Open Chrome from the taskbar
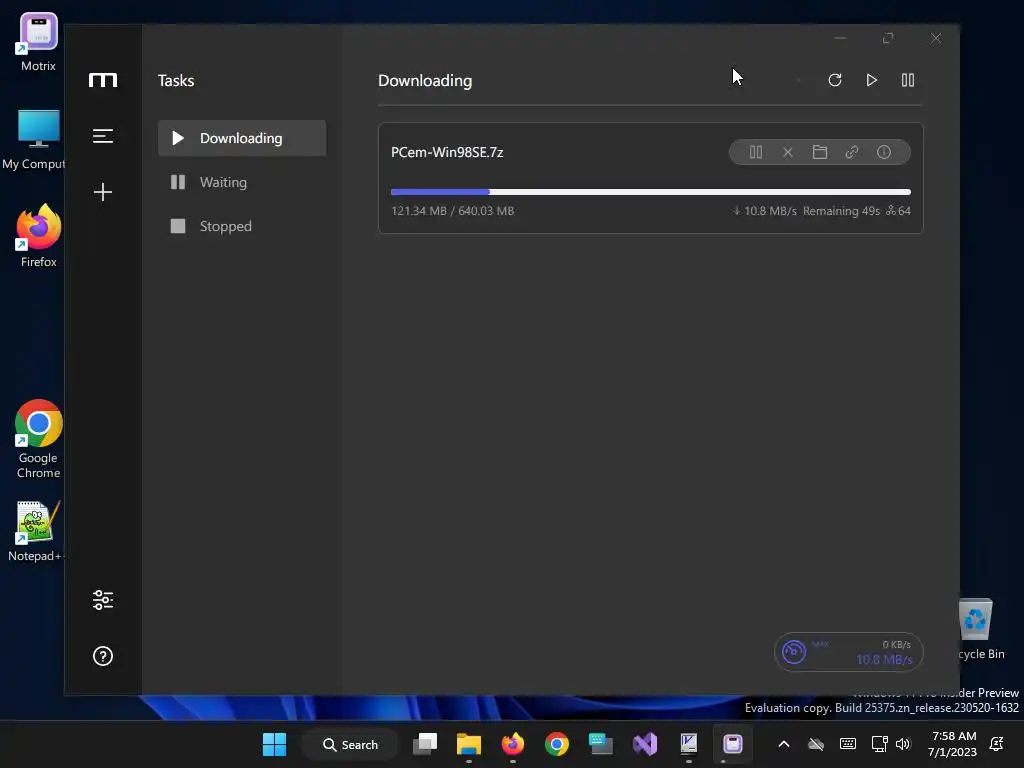This screenshot has width=1024, height=768. pos(556,744)
